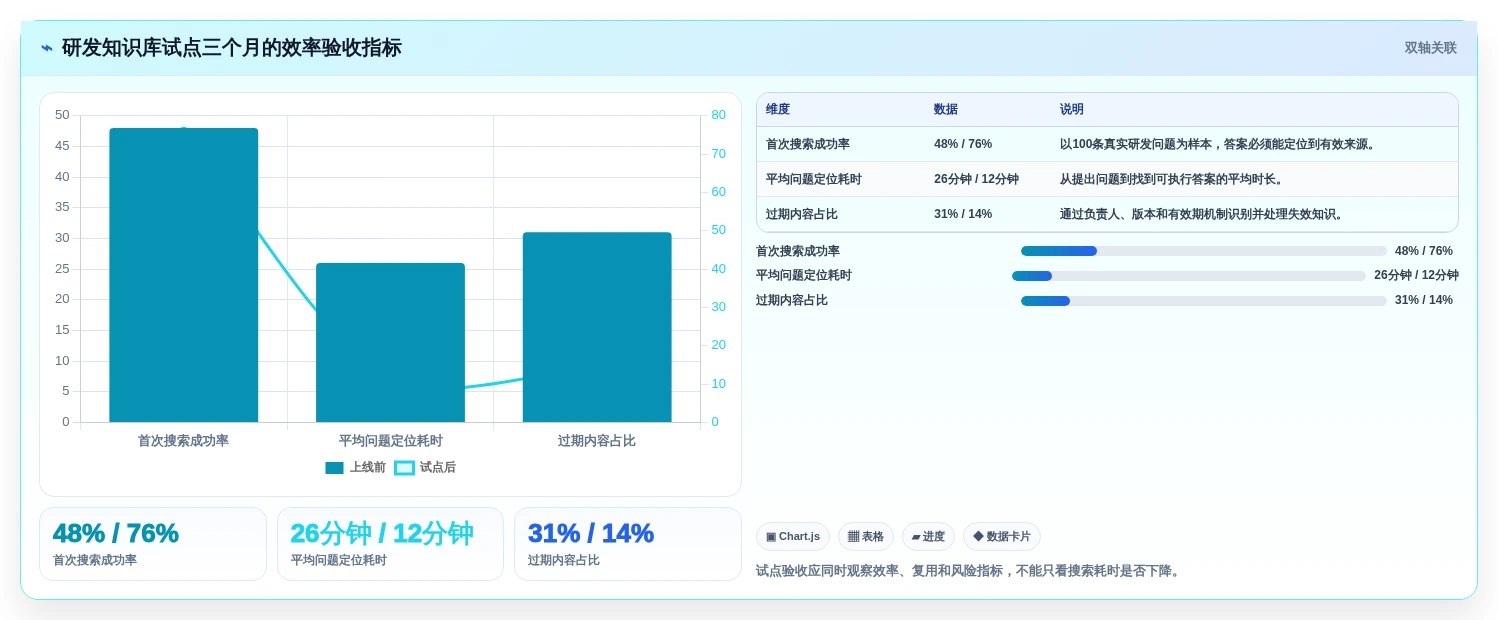Click the 过期内容占比 progress bar
The height and width of the screenshot is (620, 1498).
[1204, 301]
